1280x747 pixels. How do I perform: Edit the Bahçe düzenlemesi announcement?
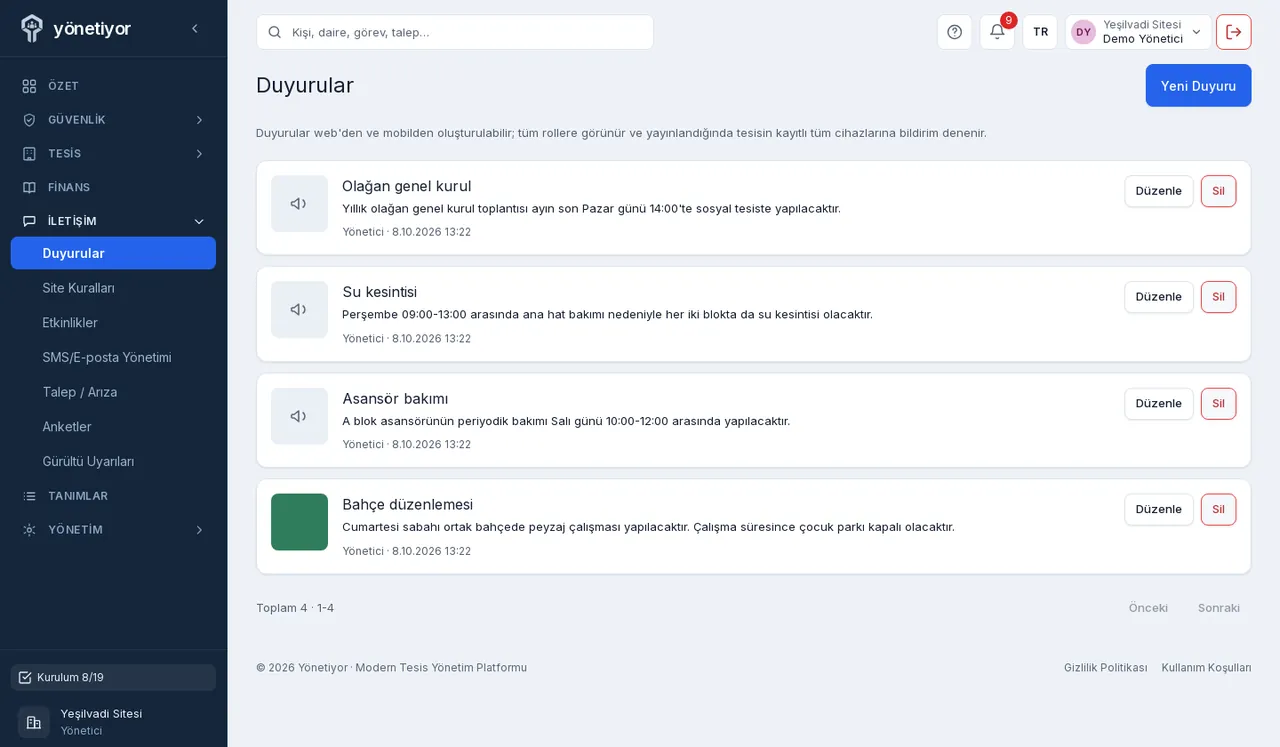(x=1158, y=509)
